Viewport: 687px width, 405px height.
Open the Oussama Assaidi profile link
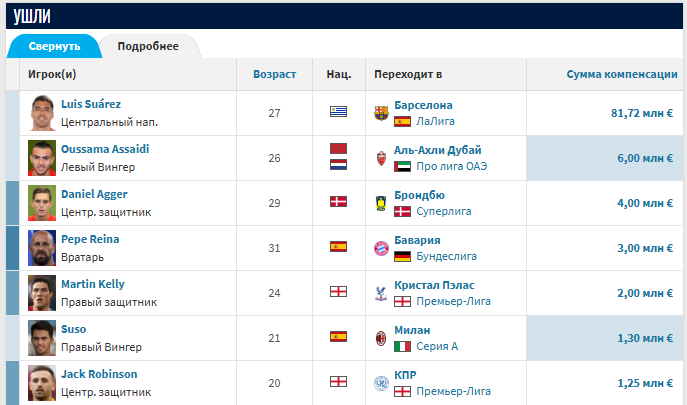coord(105,149)
